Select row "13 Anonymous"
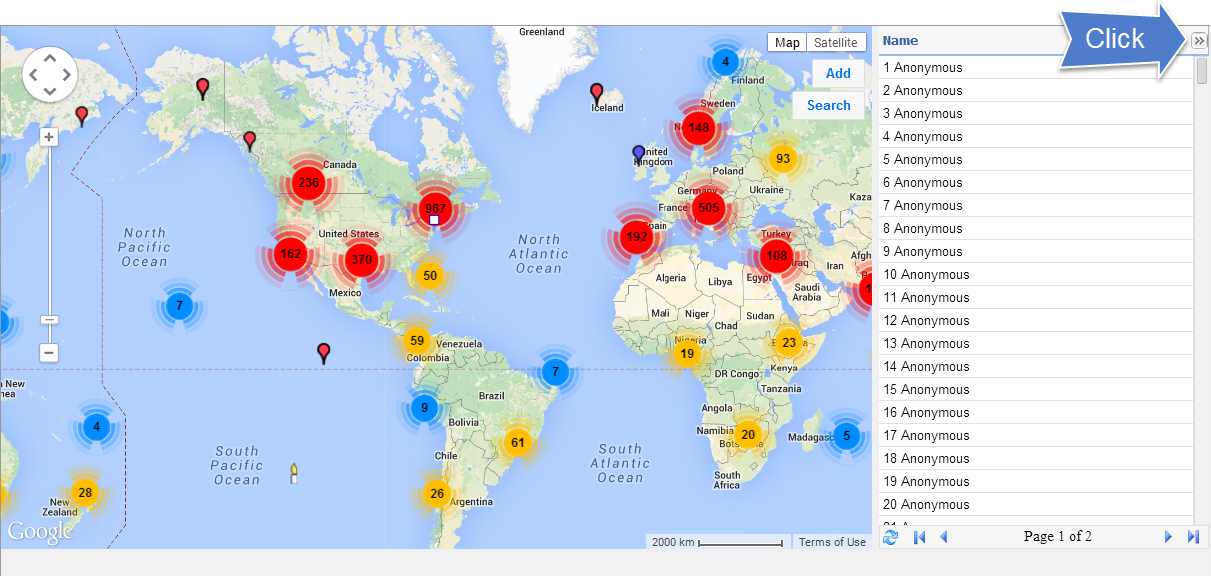Viewport: 1211px width, 576px height. [1036, 344]
